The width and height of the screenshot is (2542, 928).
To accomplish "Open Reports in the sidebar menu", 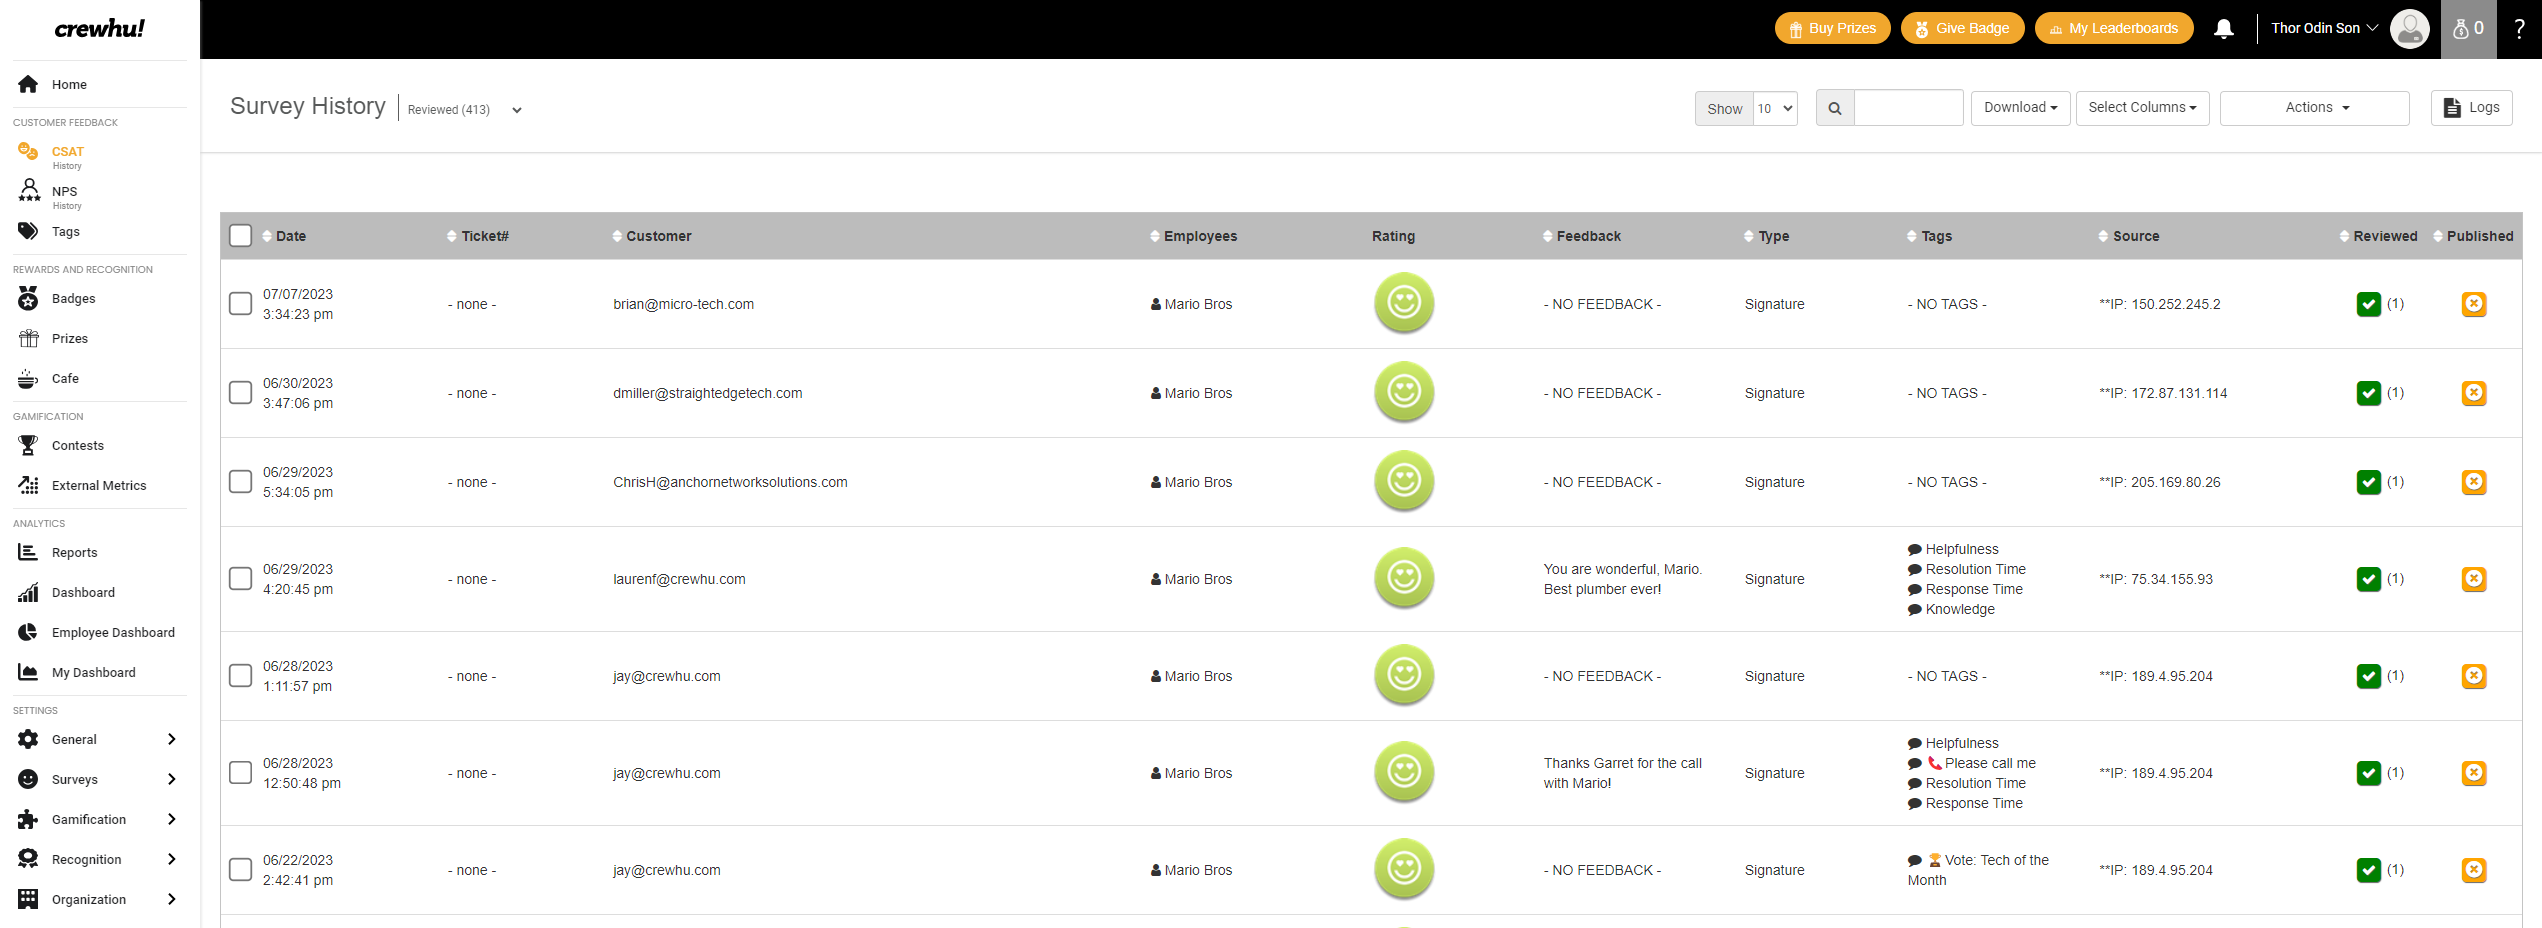I will pyautogui.click(x=74, y=553).
